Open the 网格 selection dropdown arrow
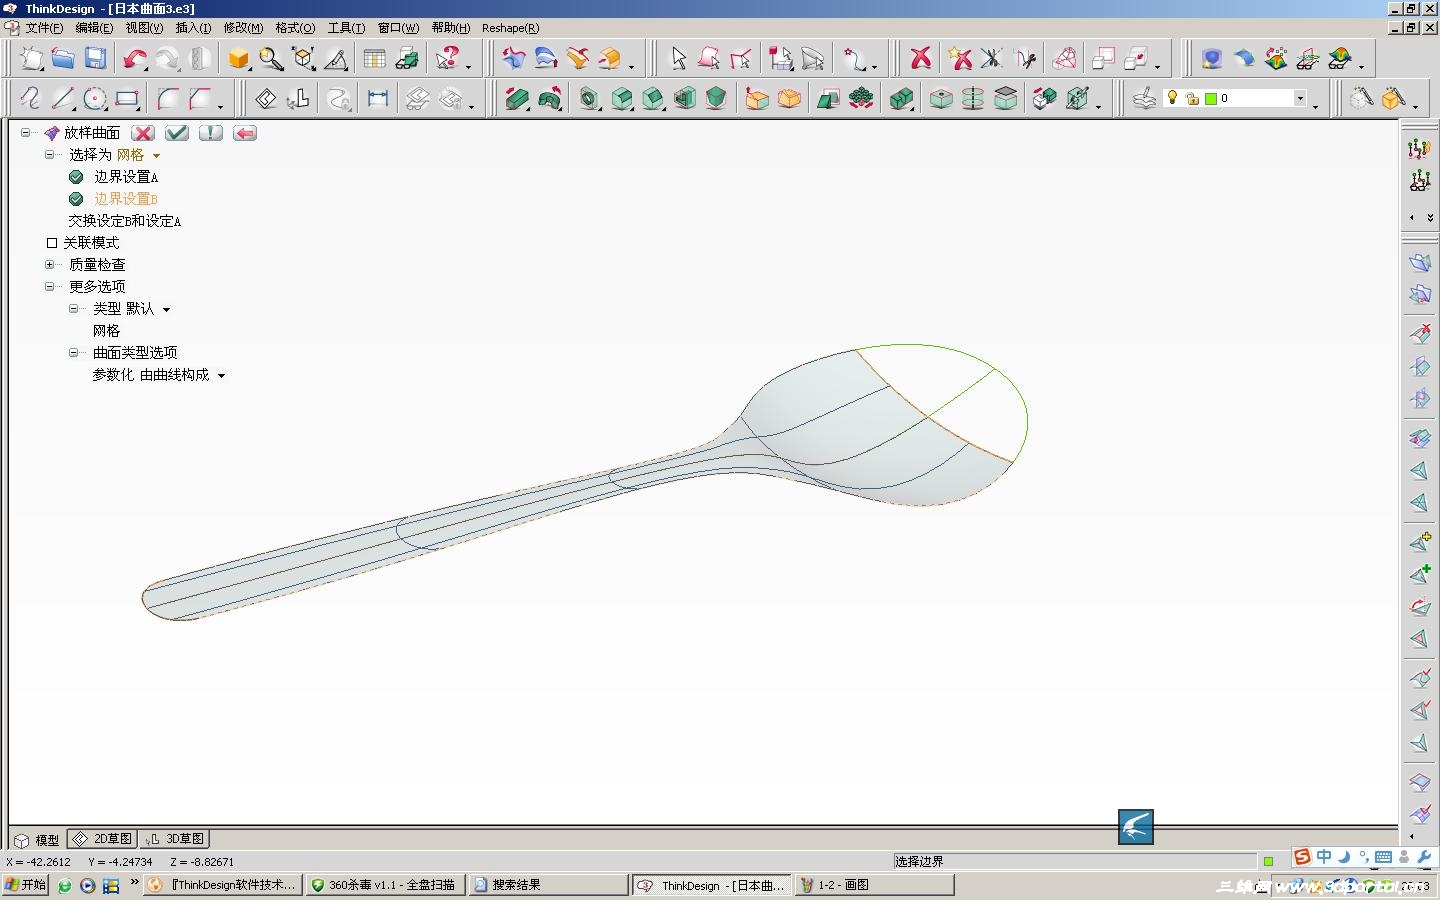 (157, 155)
